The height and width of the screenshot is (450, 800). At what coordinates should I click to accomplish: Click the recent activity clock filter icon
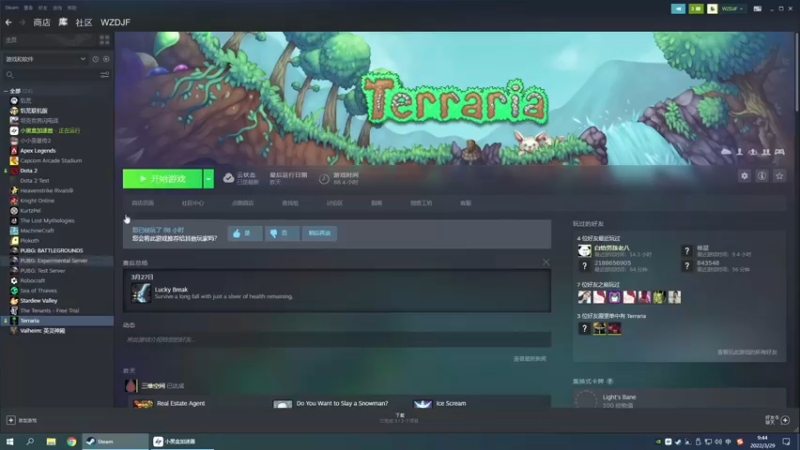95,59
